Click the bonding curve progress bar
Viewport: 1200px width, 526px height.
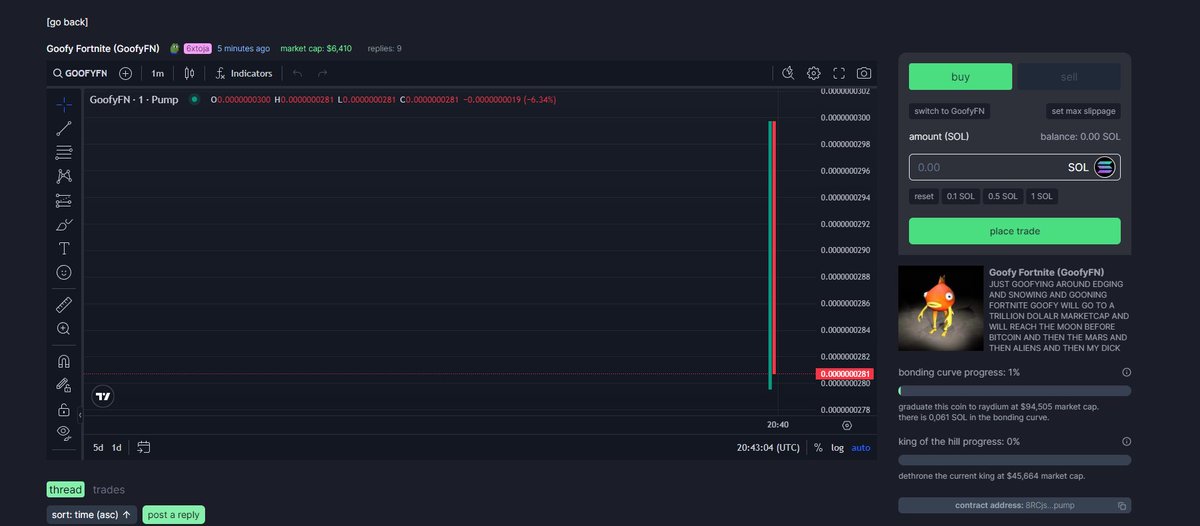(x=1014, y=391)
